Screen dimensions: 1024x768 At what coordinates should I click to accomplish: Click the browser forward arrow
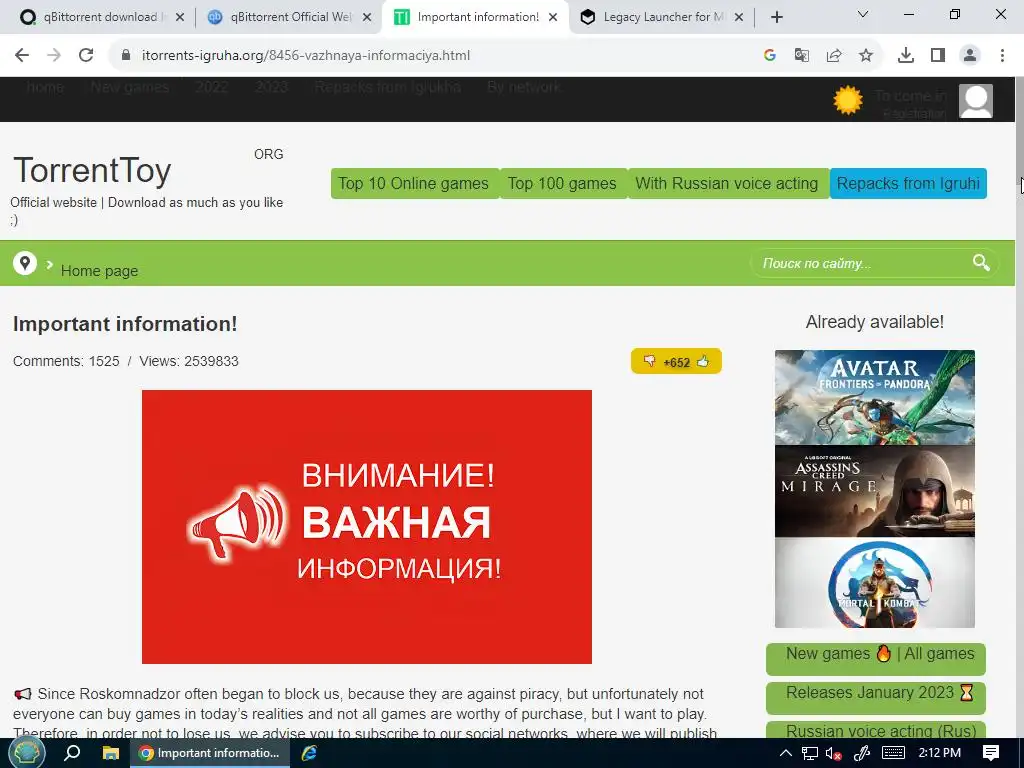click(x=54, y=56)
